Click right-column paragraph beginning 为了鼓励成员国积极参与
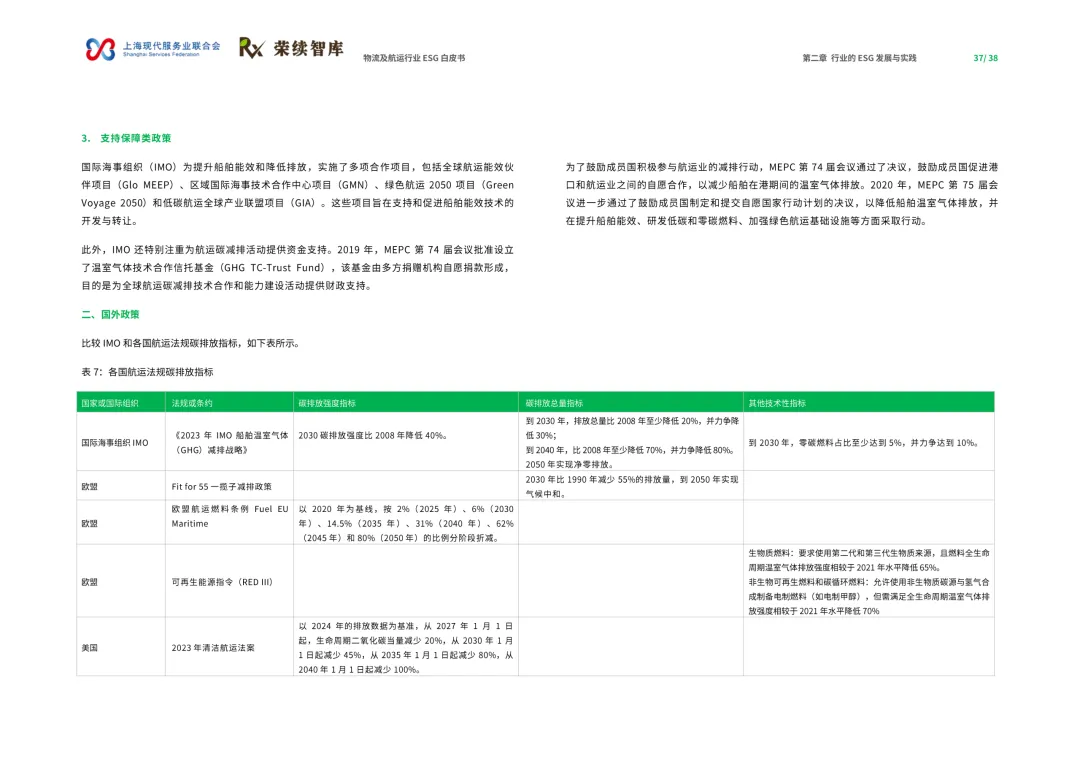Screen dimensions: 1080x764 [x=782, y=194]
